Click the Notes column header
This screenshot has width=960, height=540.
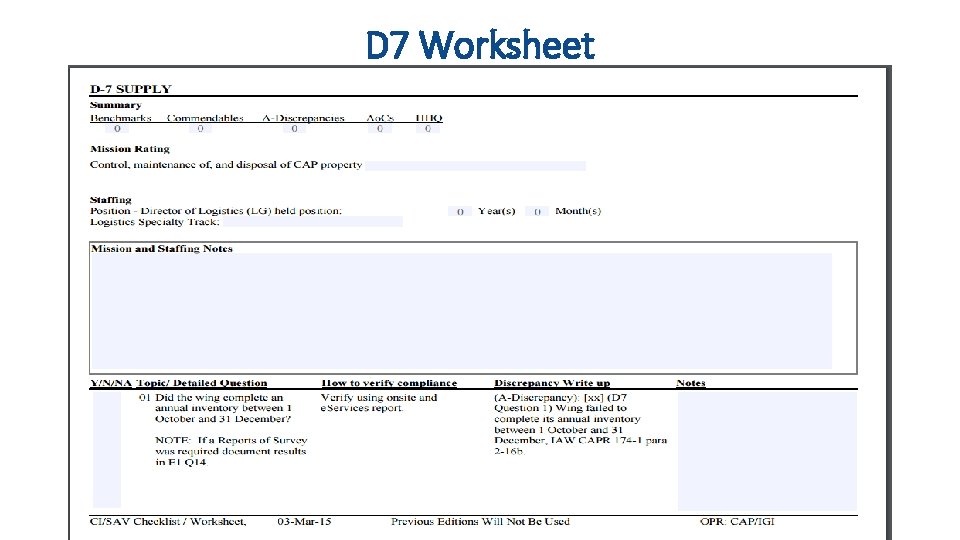point(691,383)
